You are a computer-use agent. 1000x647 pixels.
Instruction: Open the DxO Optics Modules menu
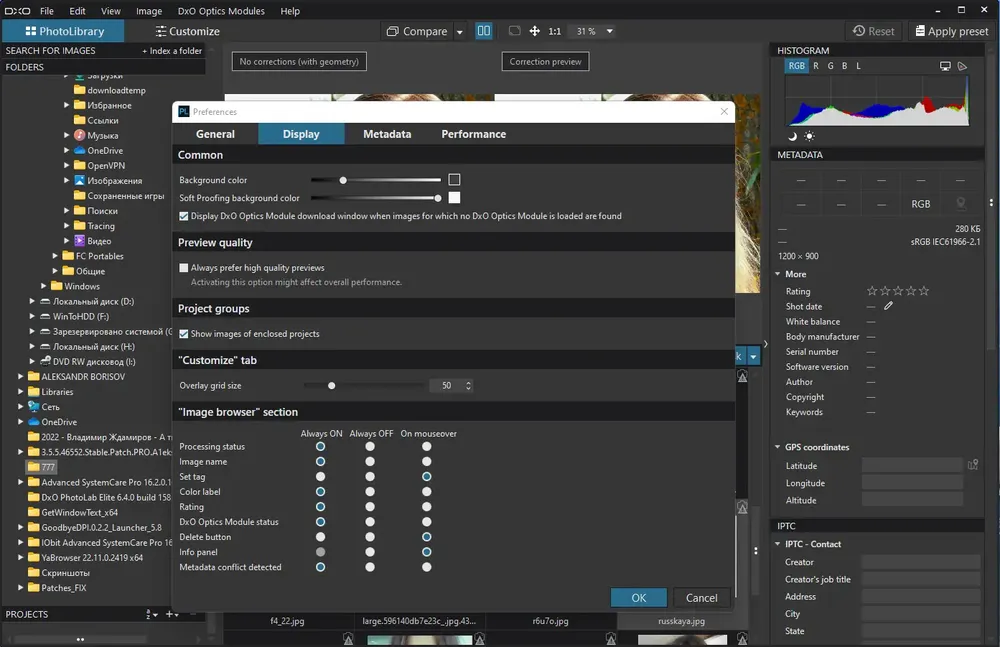(221, 11)
